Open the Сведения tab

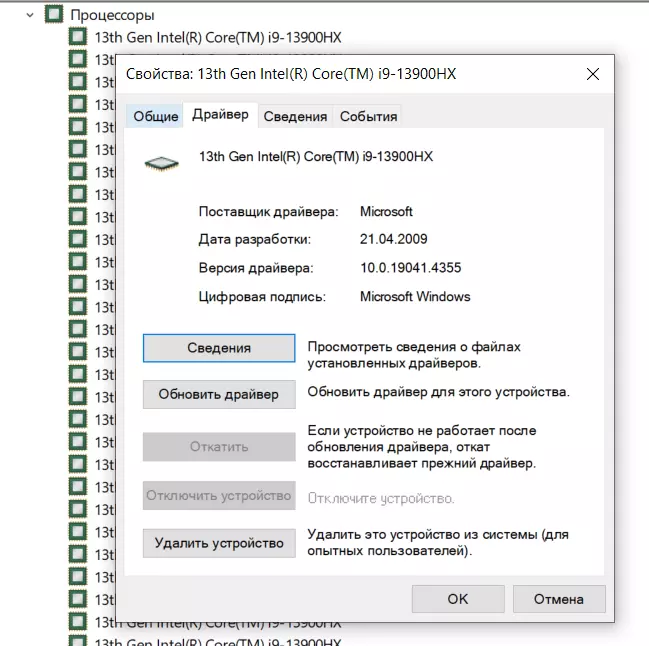point(295,116)
